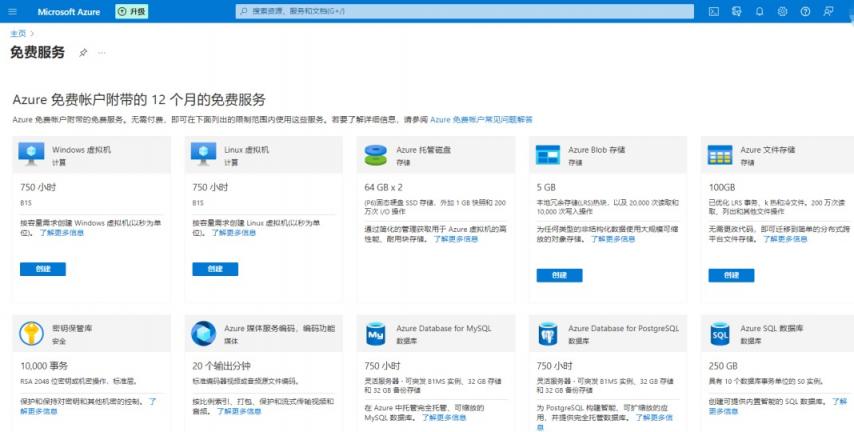
Task: Open the help question mark menu
Action: tap(805, 11)
